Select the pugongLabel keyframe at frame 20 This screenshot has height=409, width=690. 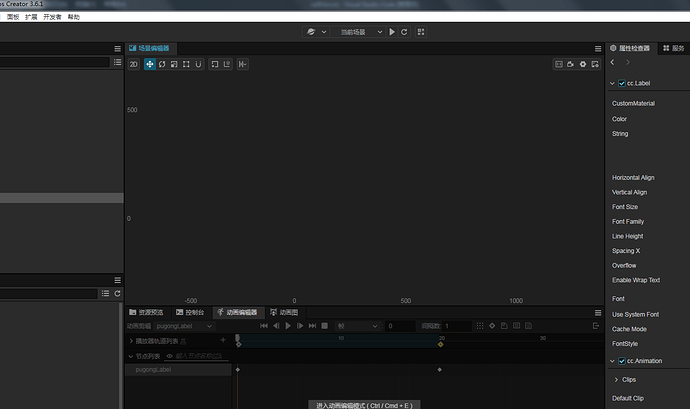[x=440, y=370]
